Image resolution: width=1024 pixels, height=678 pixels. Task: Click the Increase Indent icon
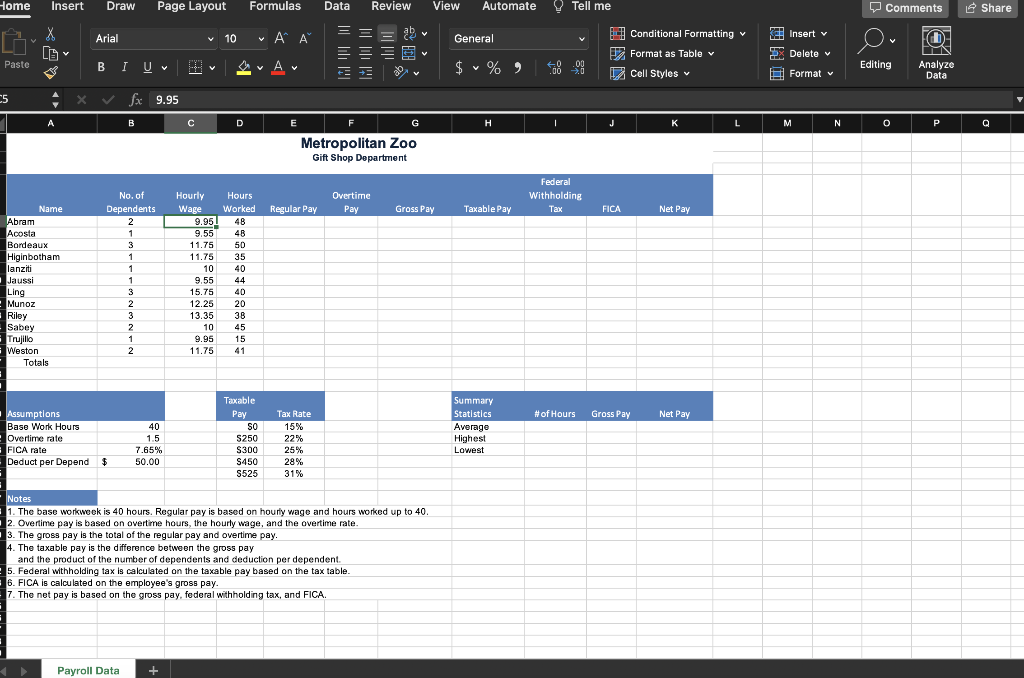(x=366, y=73)
